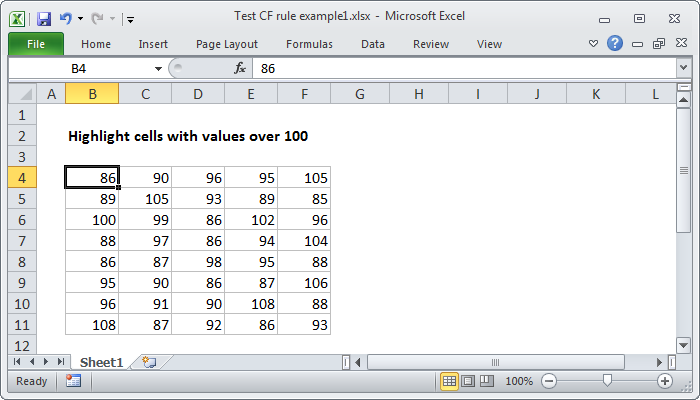Undo the last action
The image size is (700, 400).
click(x=65, y=18)
